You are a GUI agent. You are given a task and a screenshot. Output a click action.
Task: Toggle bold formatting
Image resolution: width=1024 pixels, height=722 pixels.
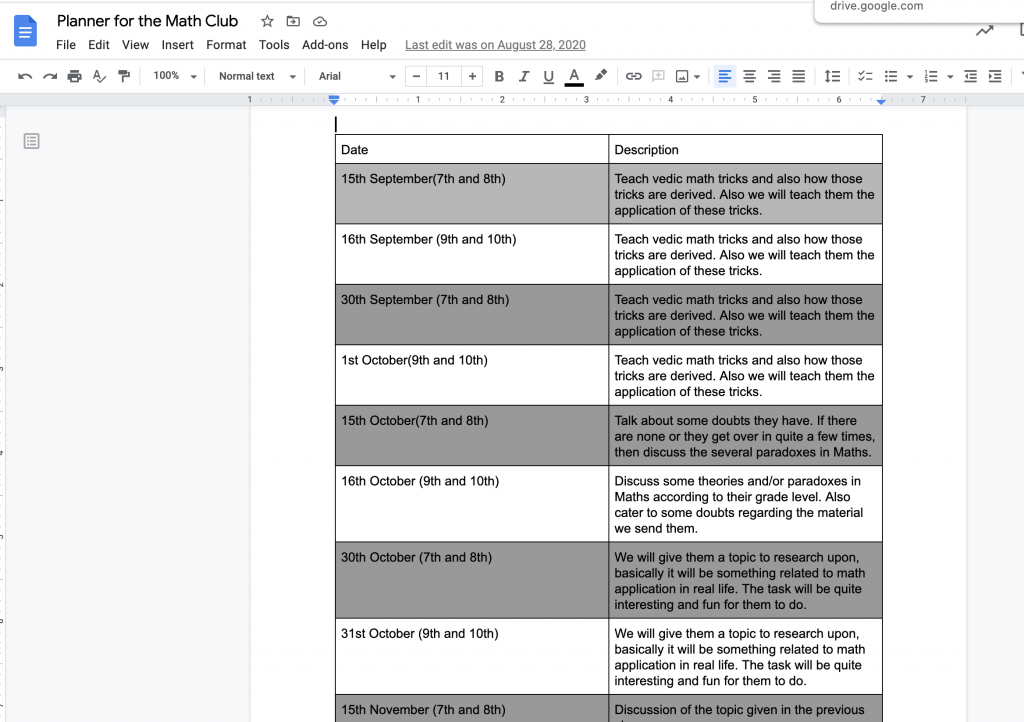pos(499,76)
